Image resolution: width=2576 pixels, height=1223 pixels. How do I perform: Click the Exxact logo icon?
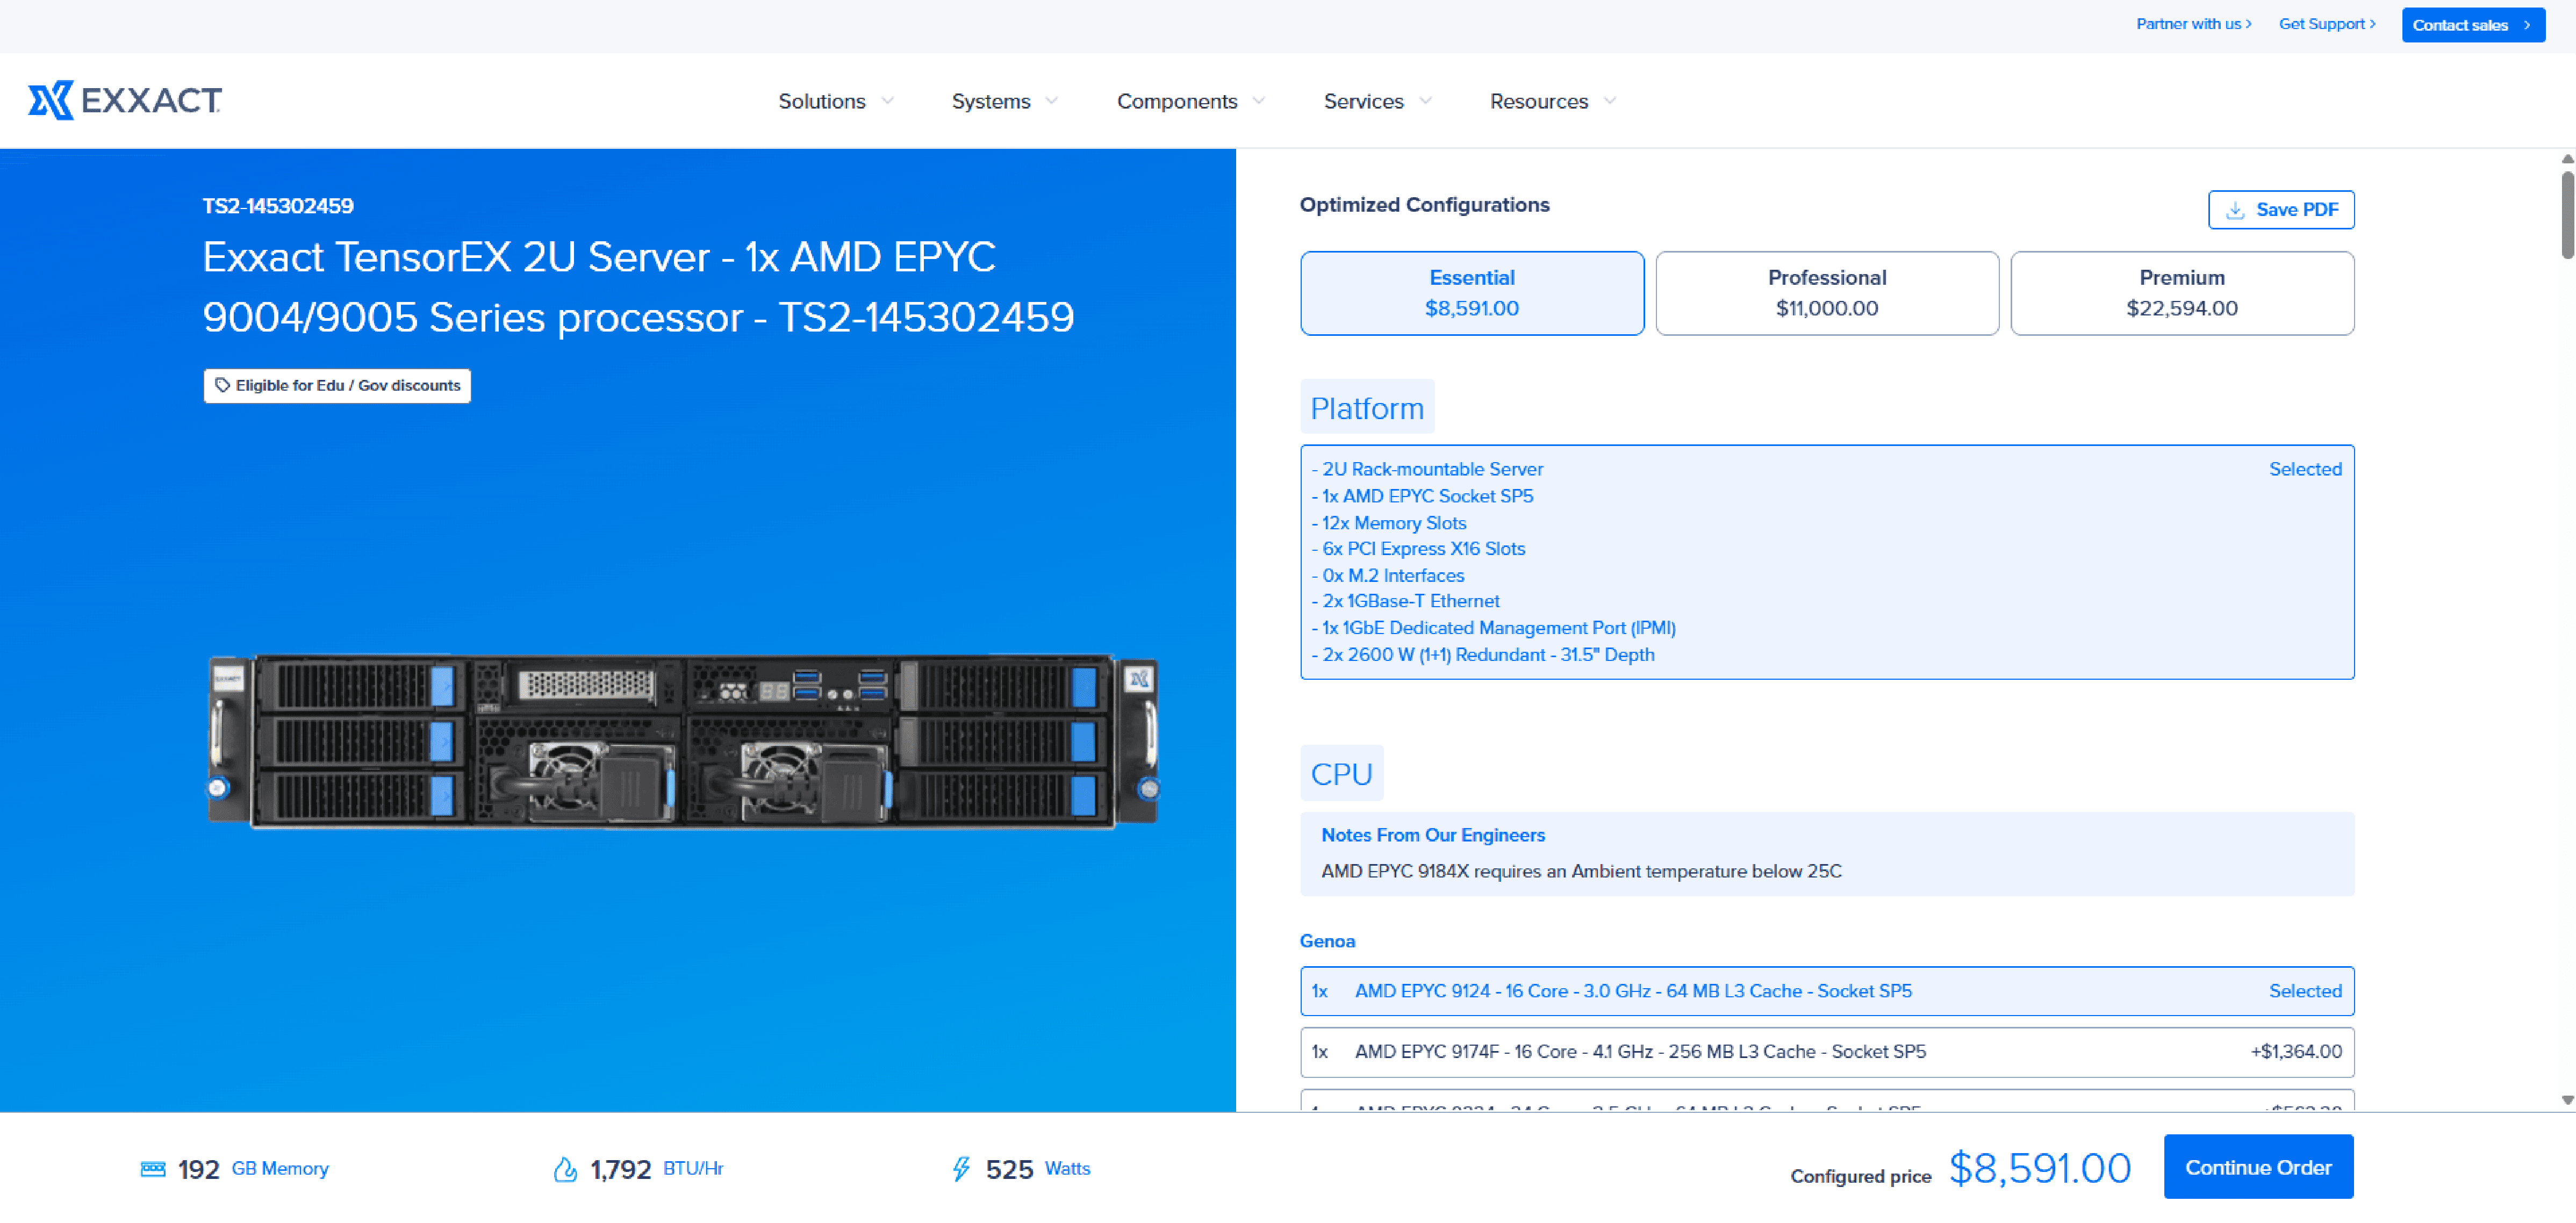tap(50, 101)
